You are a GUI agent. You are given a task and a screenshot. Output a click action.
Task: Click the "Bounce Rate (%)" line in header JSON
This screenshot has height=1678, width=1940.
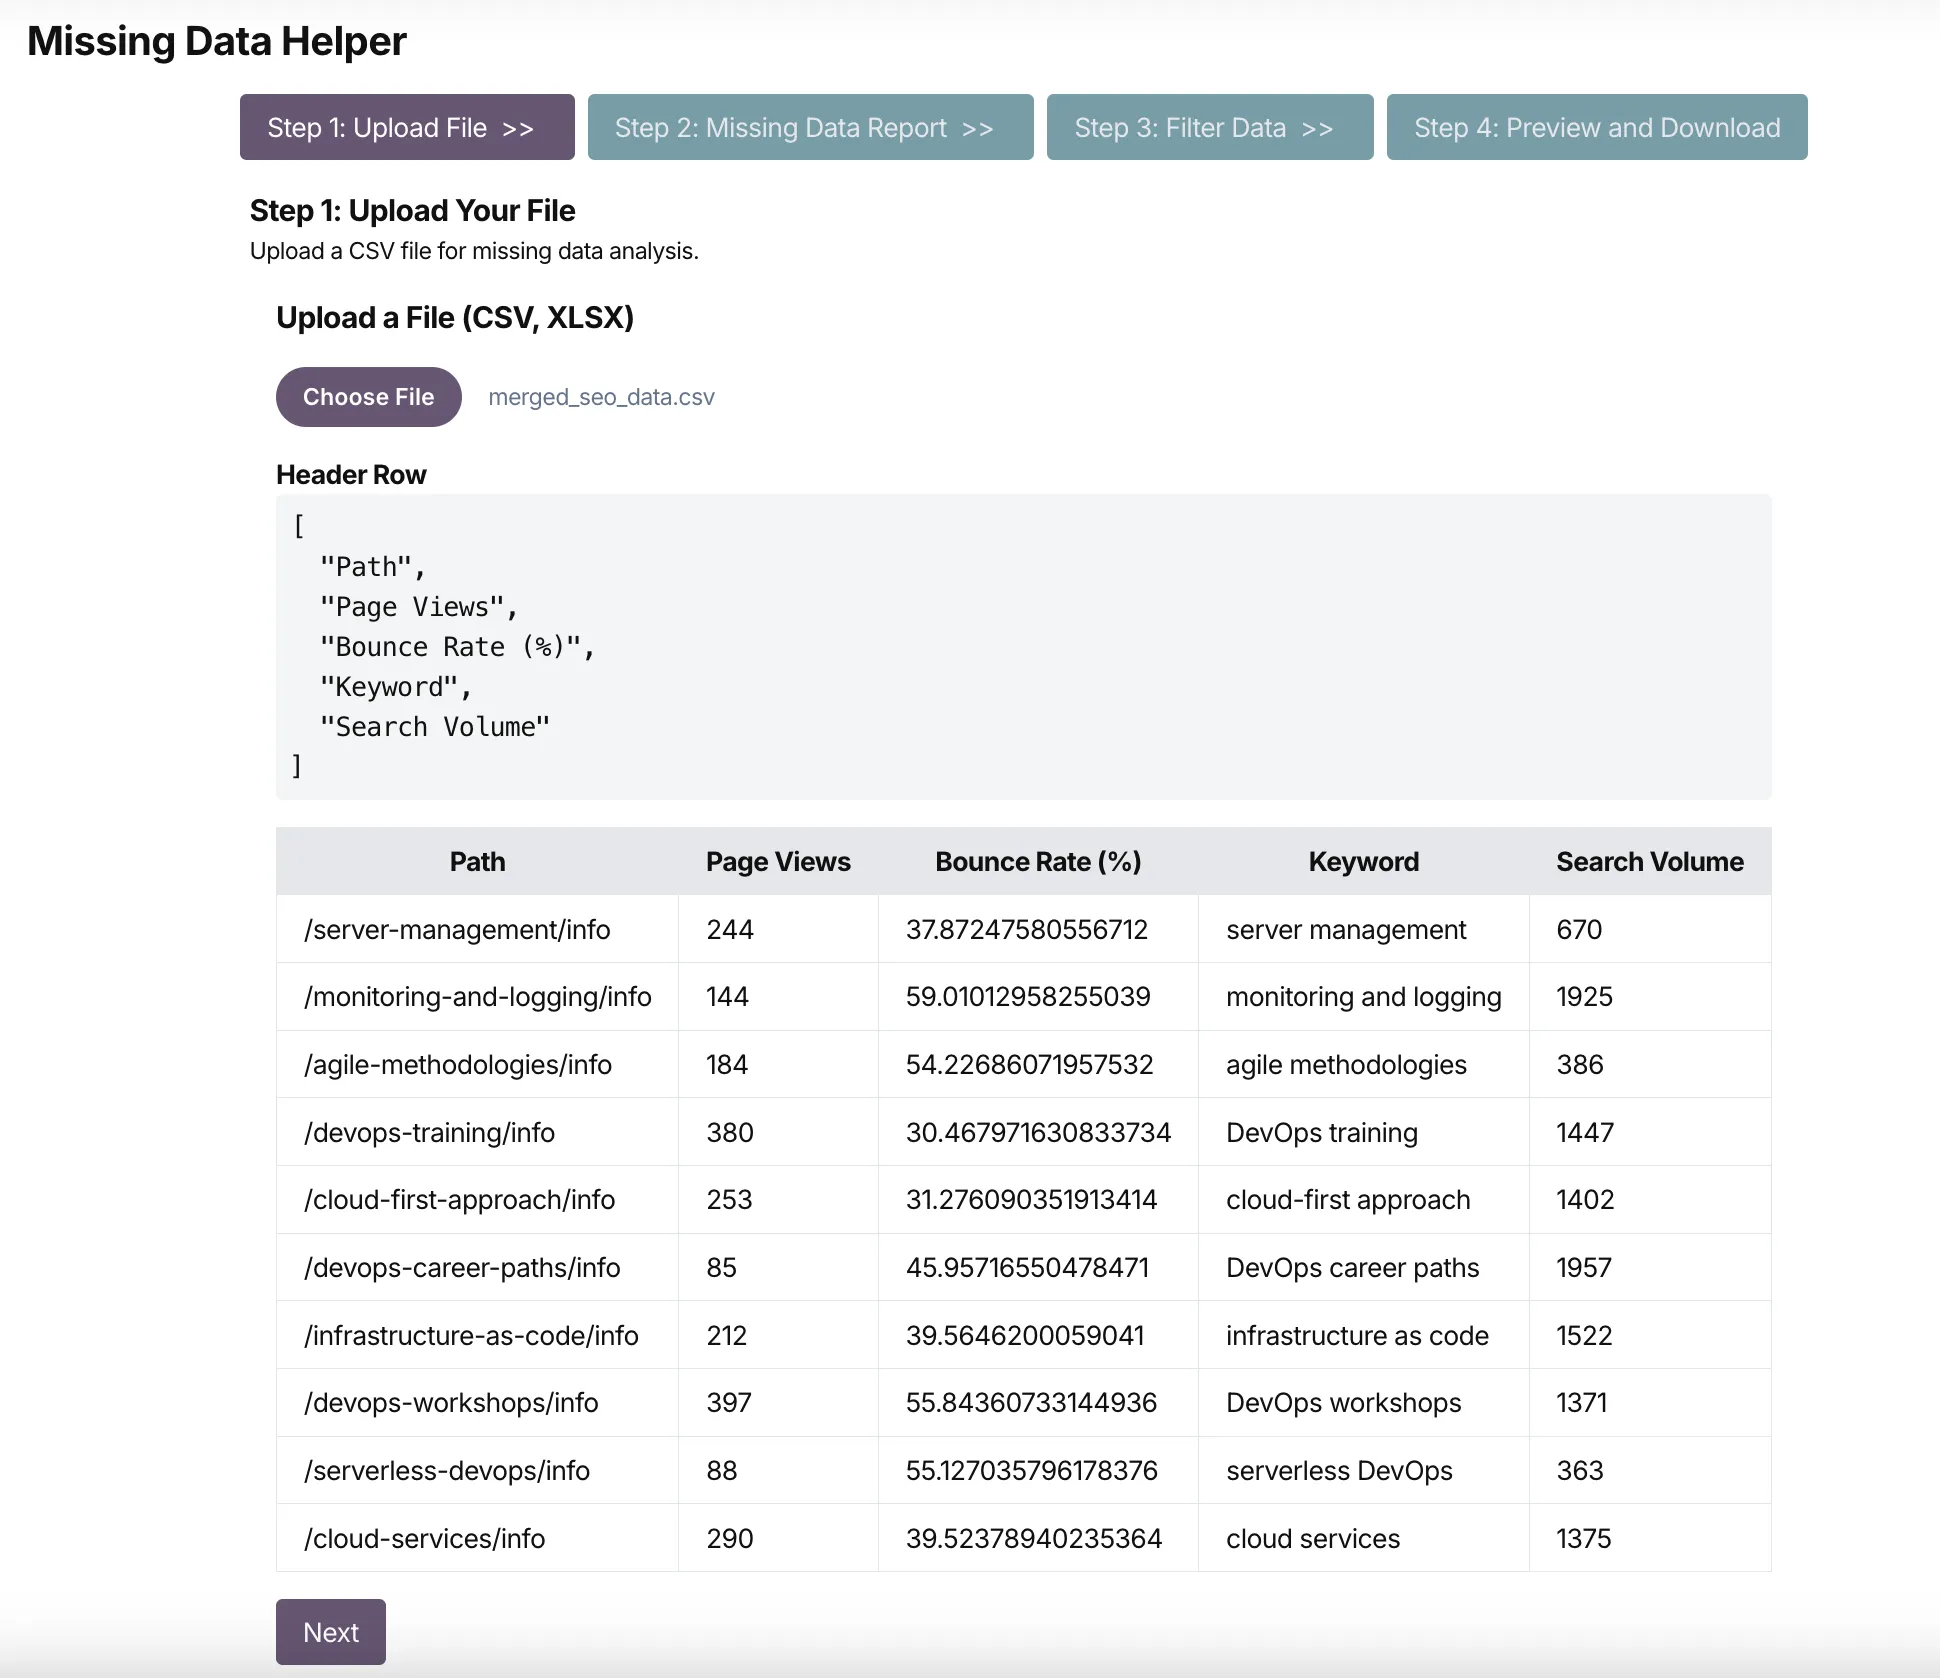coord(457,647)
